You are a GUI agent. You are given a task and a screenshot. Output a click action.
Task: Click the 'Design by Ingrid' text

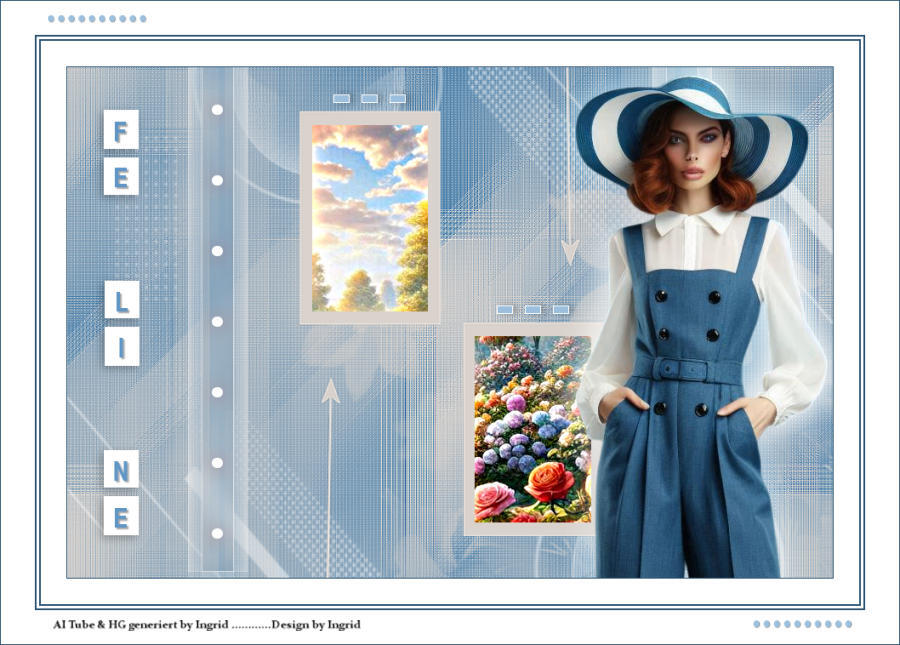coord(316,624)
